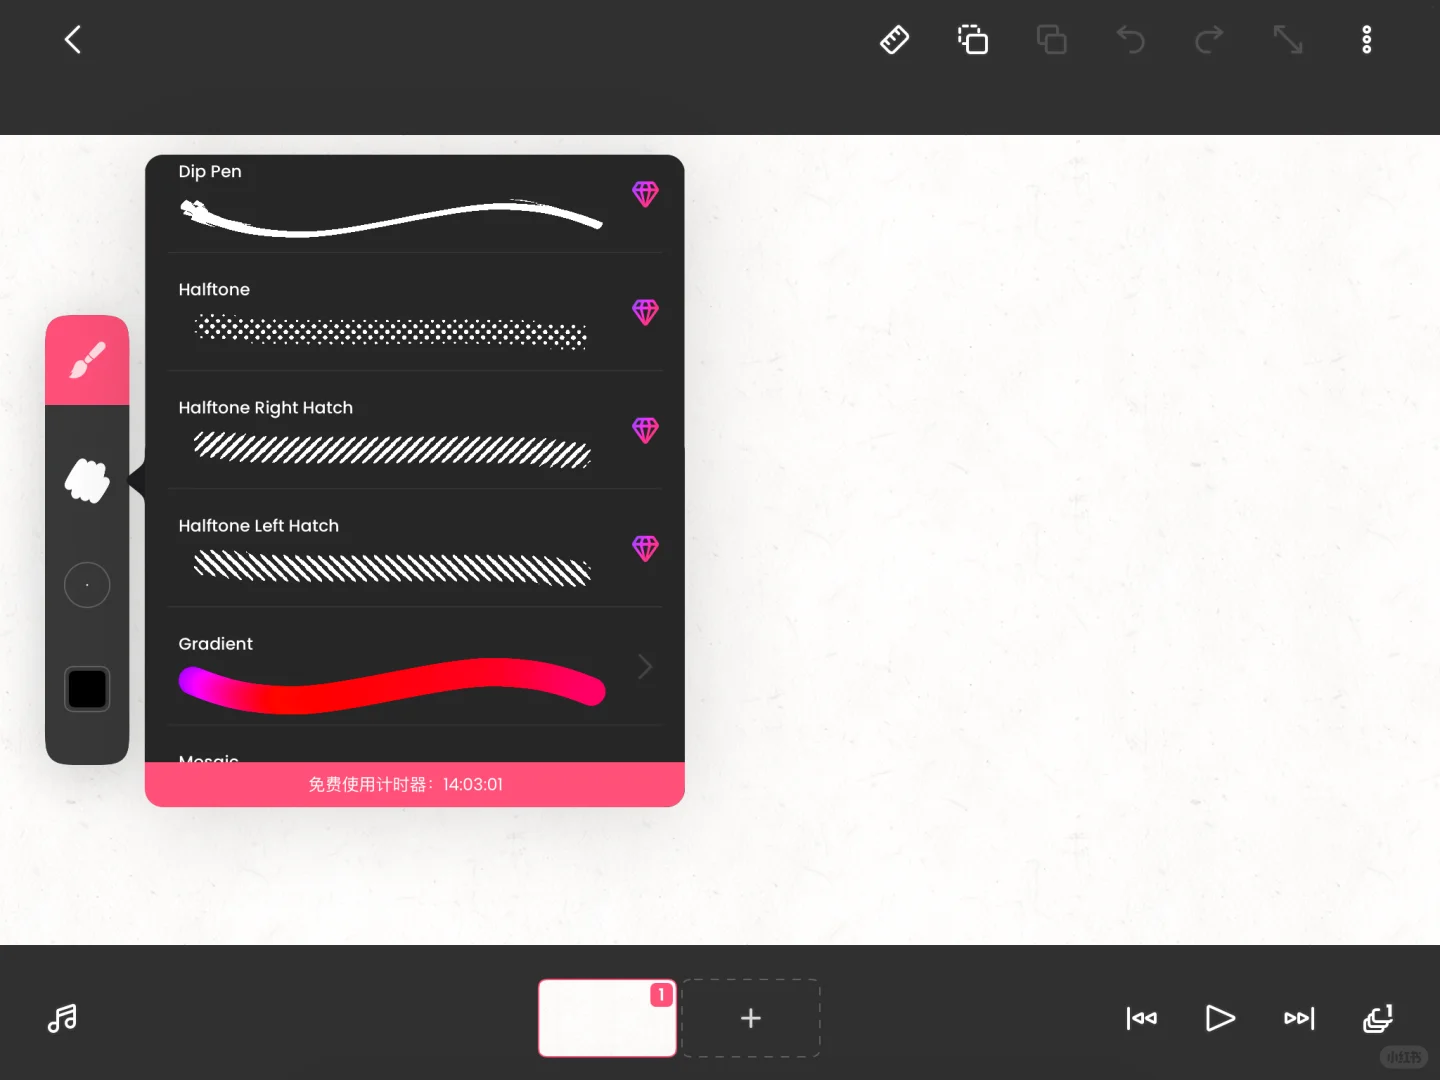Tap Halftone Right Hatch premium diamond
The image size is (1440, 1080).
pos(645,430)
